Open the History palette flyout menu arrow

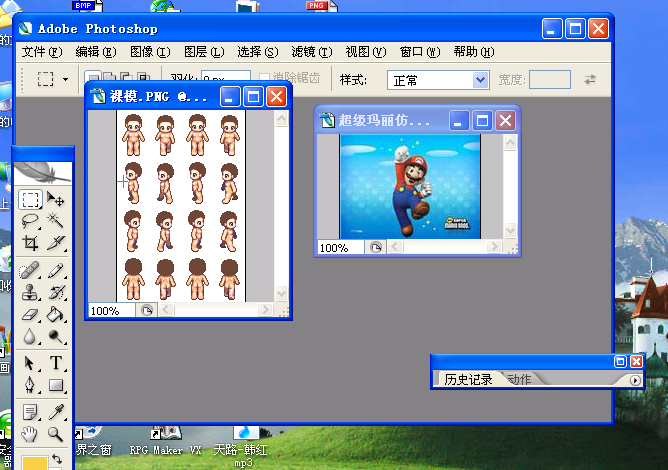coord(635,380)
